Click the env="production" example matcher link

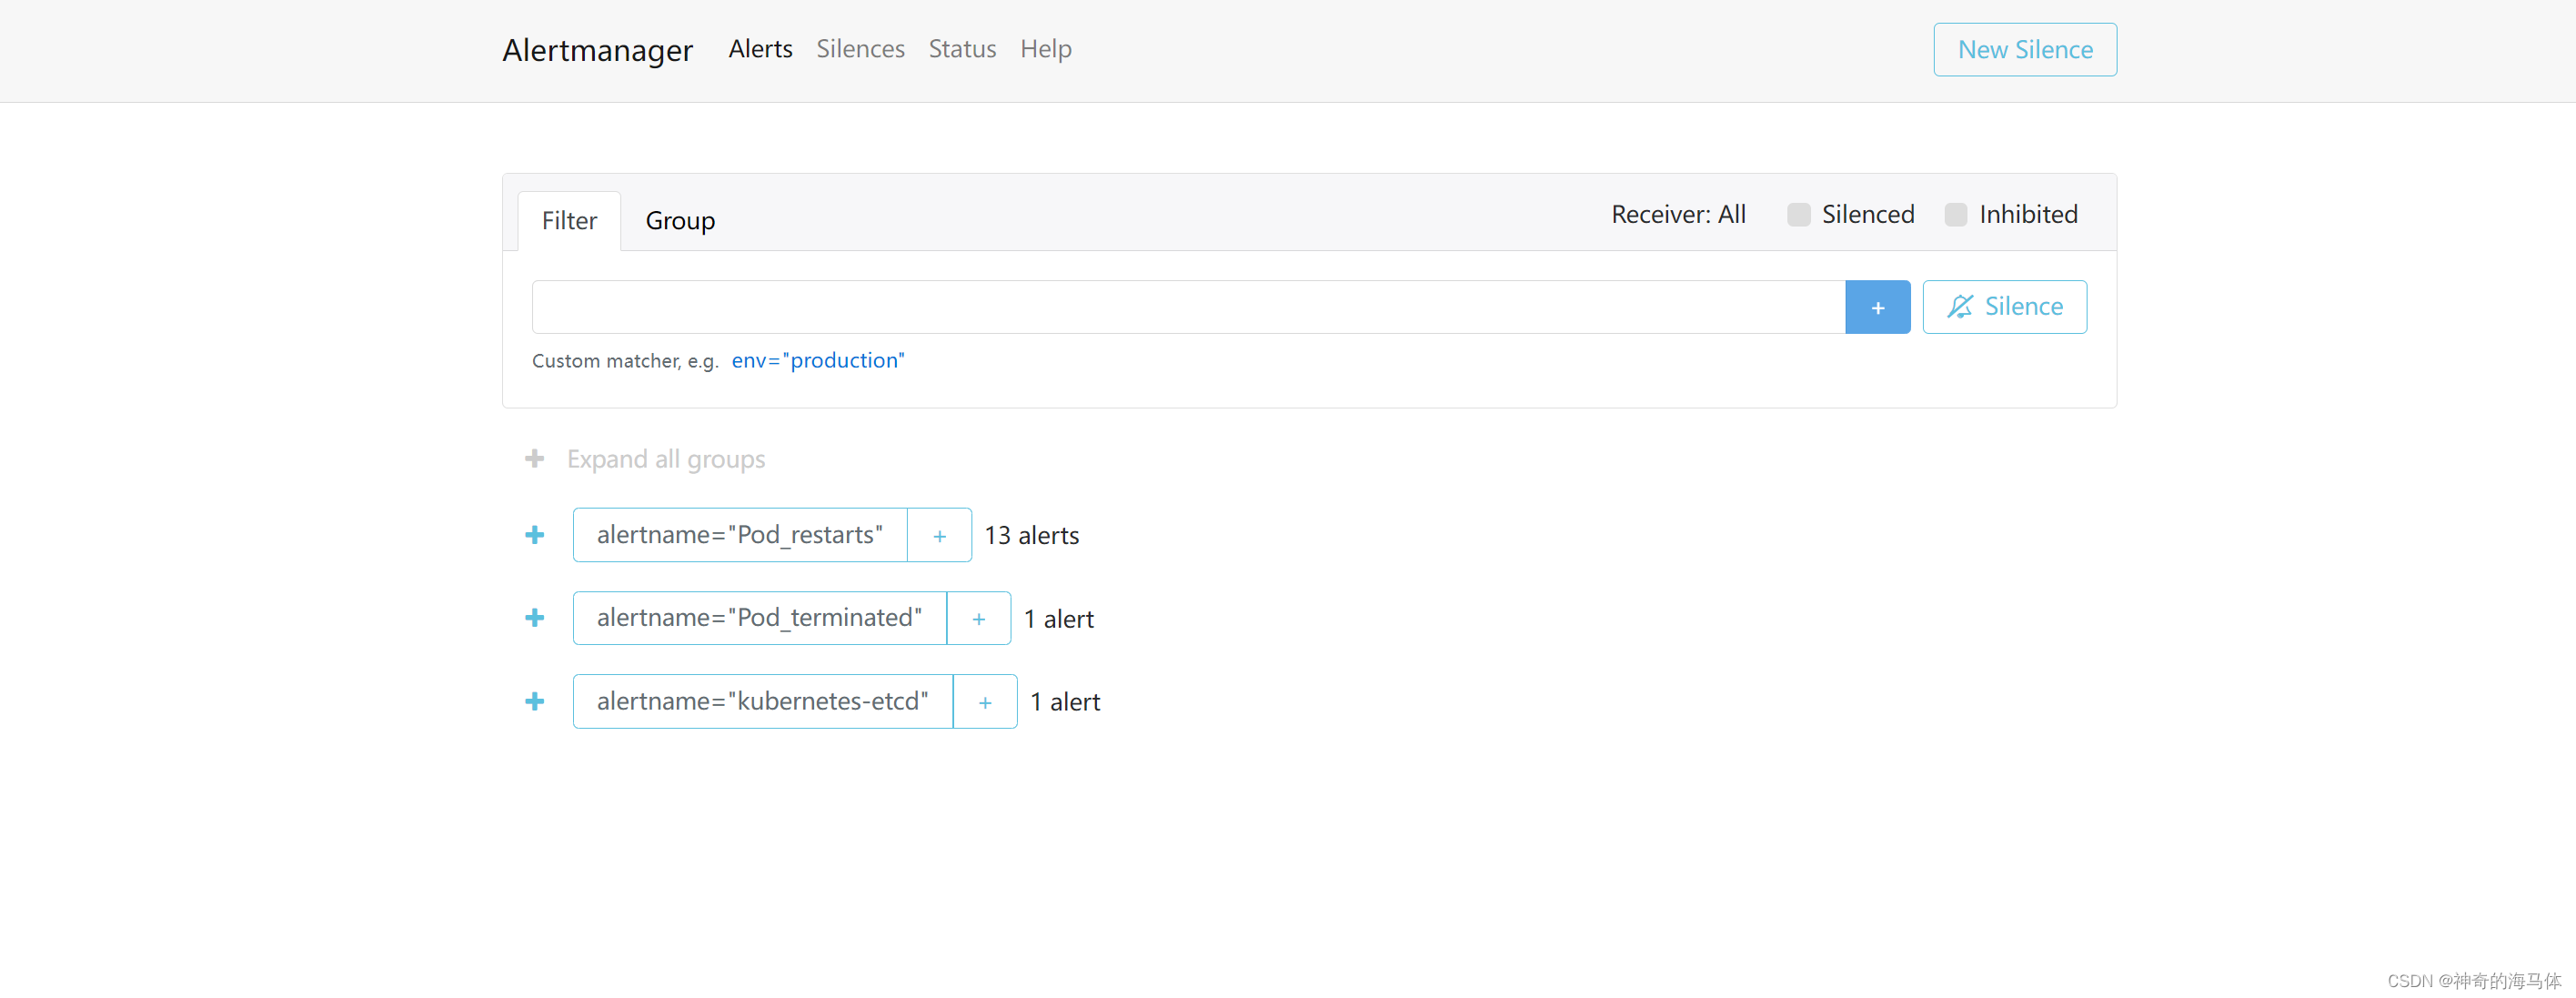(x=817, y=360)
